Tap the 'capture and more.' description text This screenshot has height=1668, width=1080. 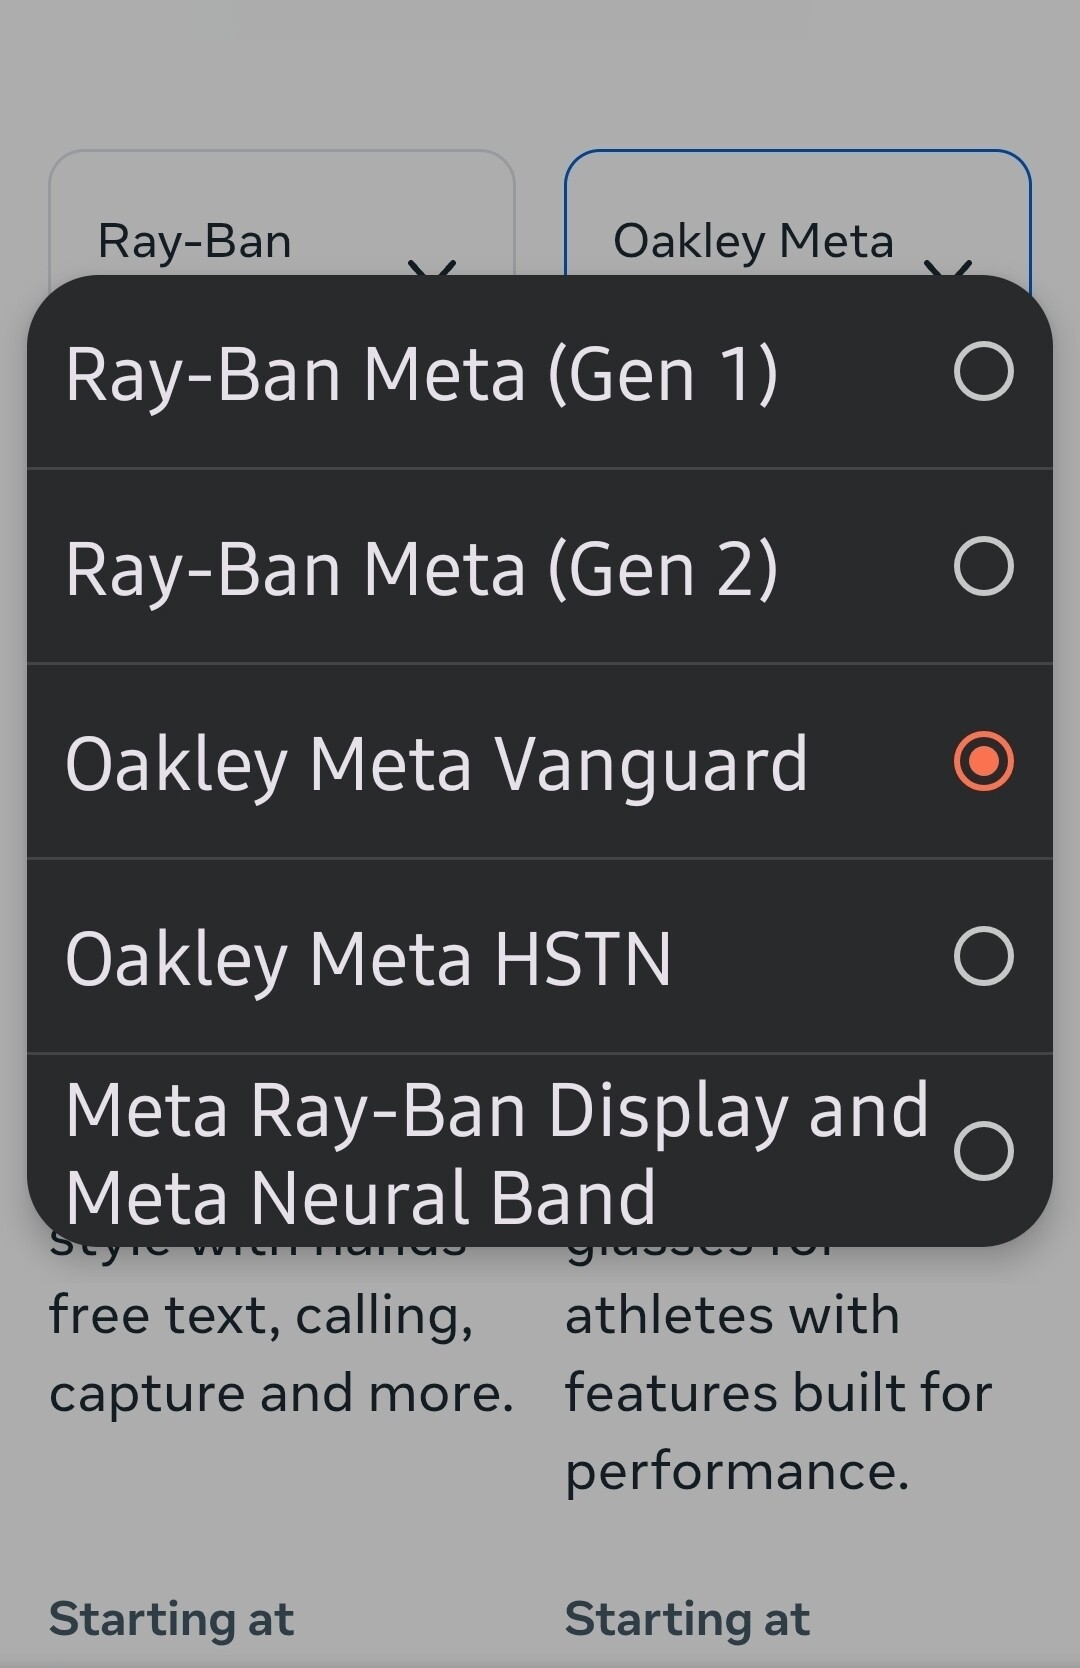[281, 1393]
